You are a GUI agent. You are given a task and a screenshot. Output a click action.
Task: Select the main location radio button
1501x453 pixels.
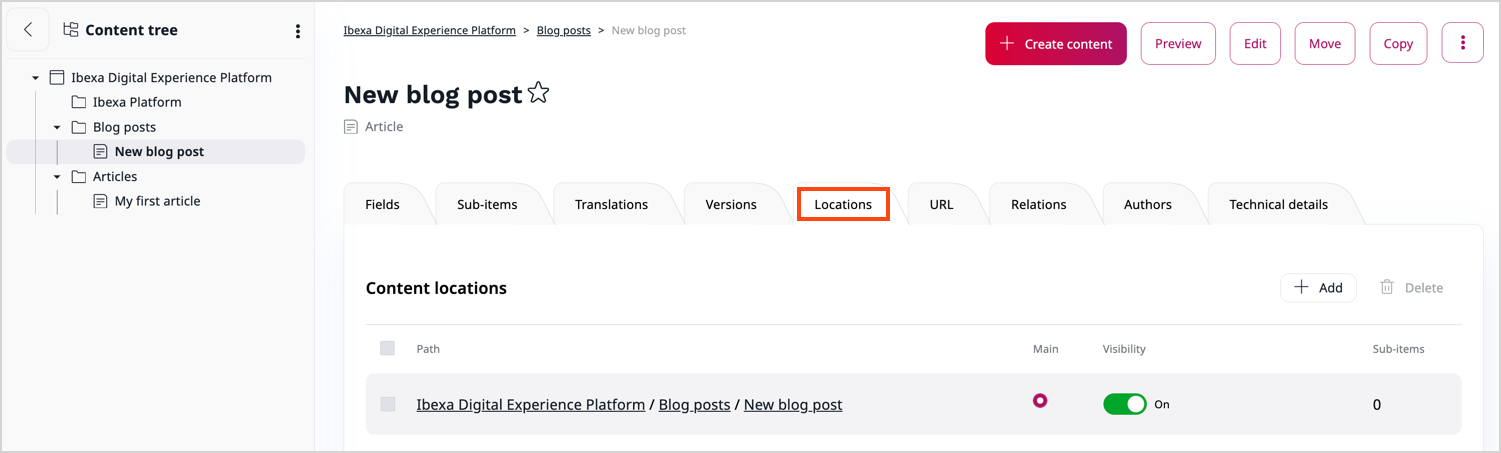point(1040,401)
